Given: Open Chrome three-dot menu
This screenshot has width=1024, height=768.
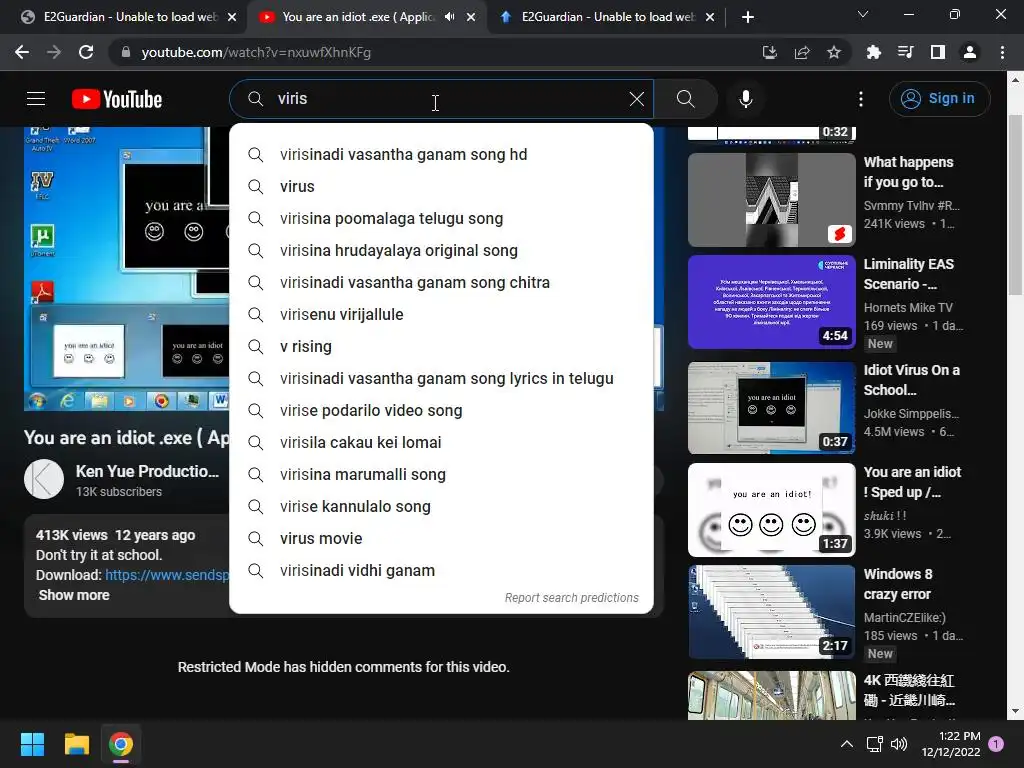Looking at the screenshot, I should click(x=1002, y=52).
